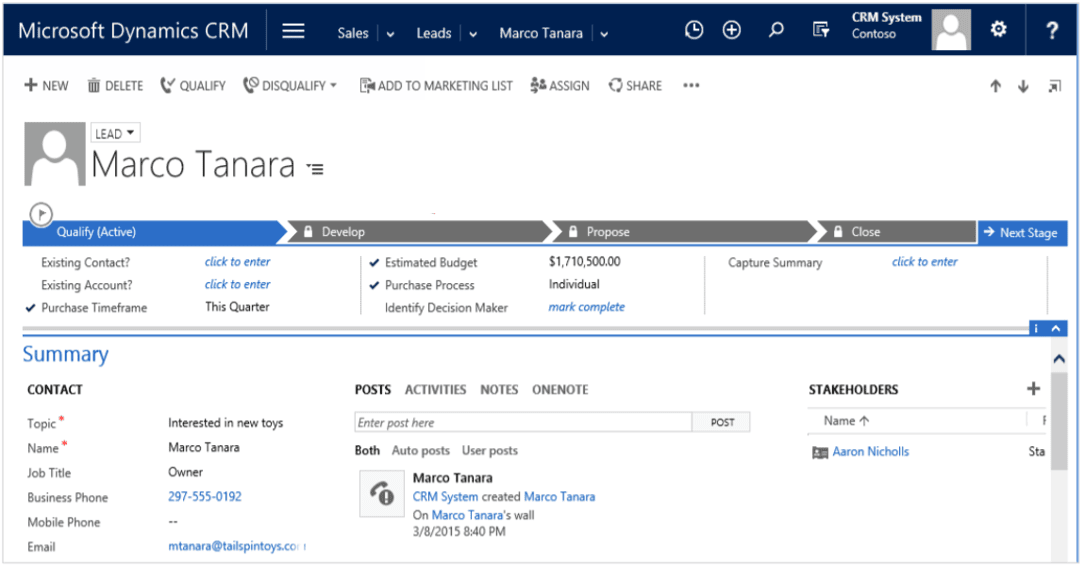1080x566 pixels.
Task: Switch to the ONENOTE tab
Action: (x=560, y=390)
